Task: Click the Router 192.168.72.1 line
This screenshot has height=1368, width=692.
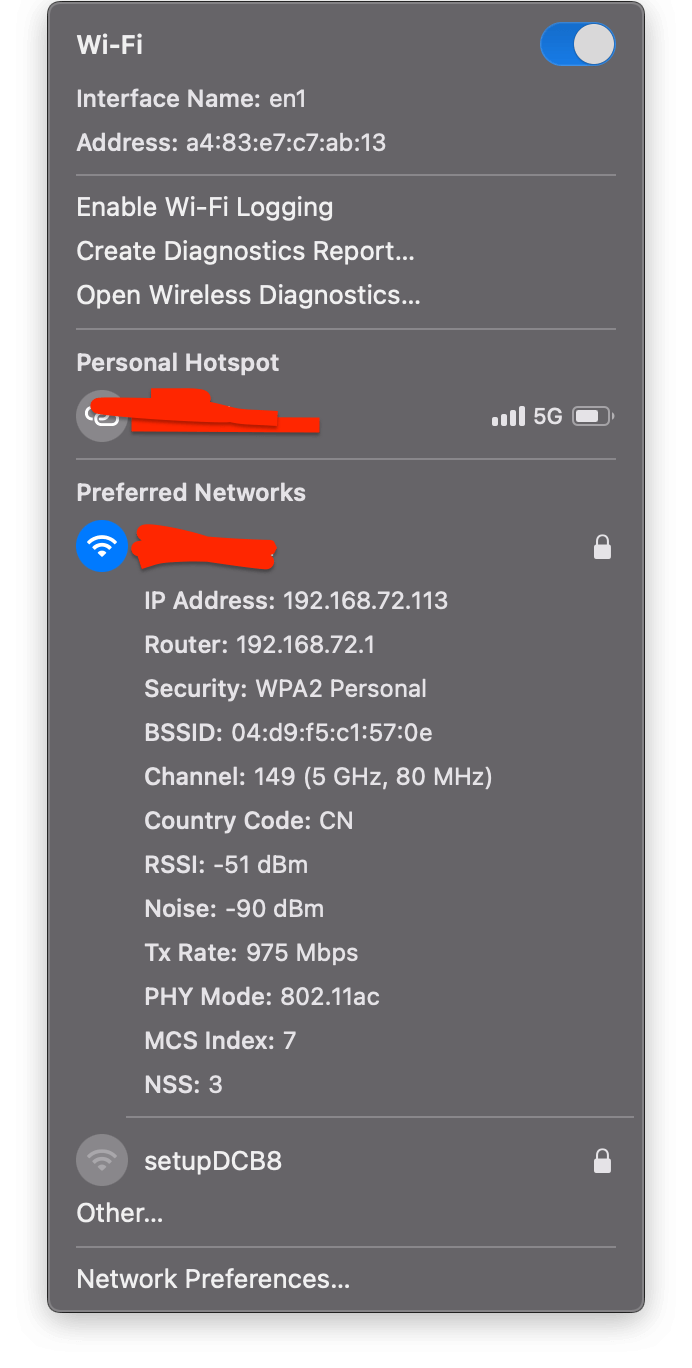Action: (259, 645)
